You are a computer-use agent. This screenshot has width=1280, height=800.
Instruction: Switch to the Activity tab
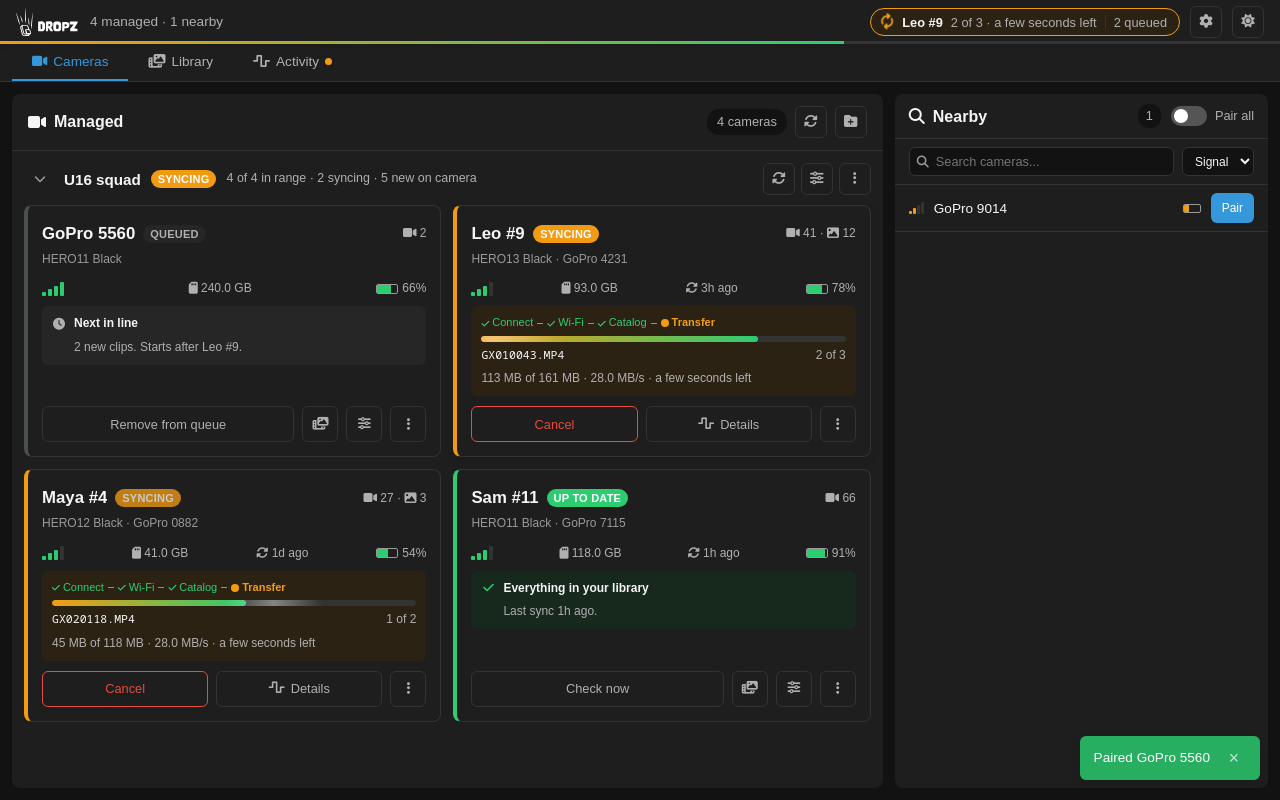(x=292, y=61)
